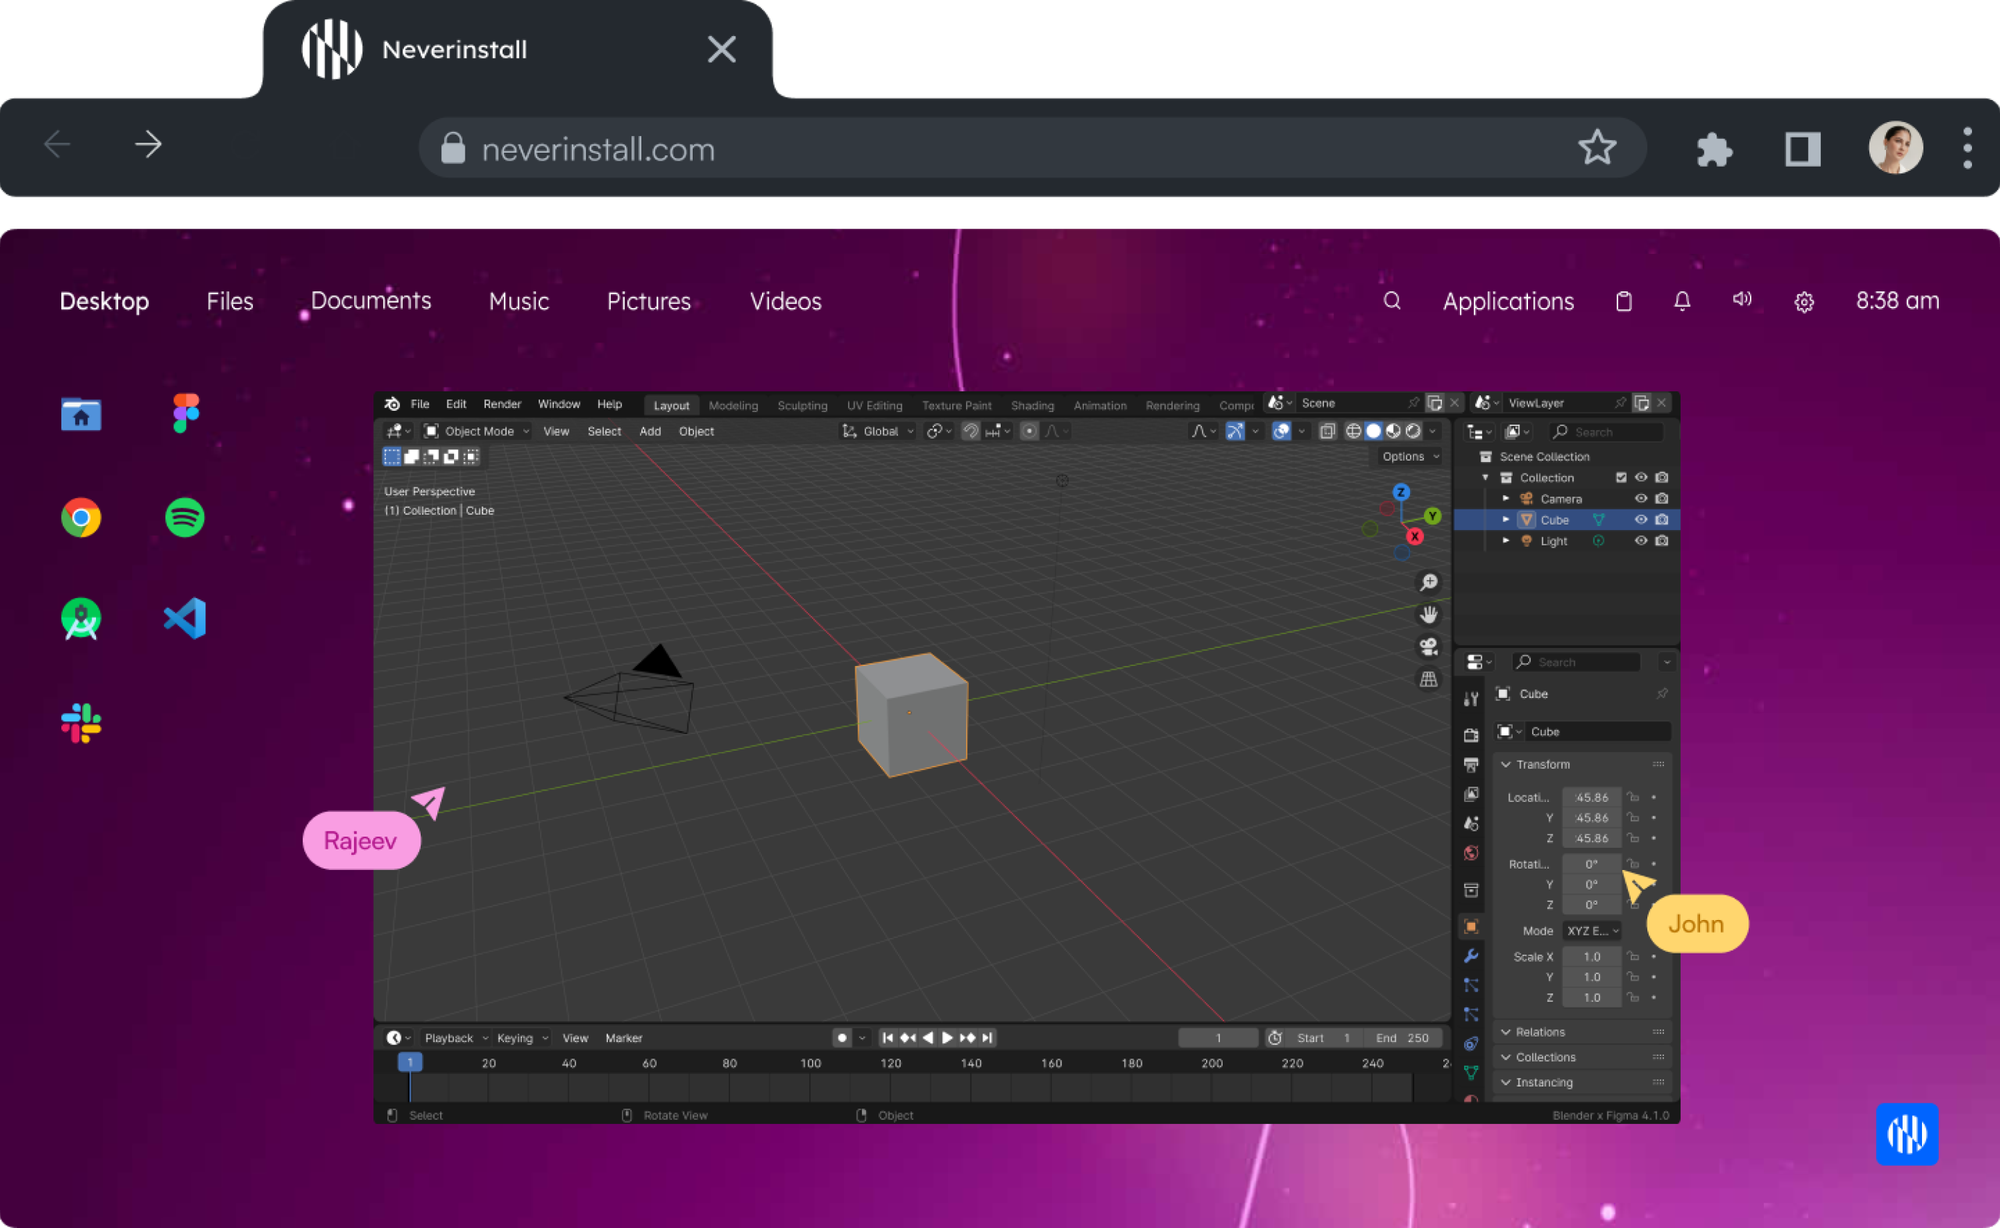
Task: Open the Figma app on desktop
Action: coord(185,413)
